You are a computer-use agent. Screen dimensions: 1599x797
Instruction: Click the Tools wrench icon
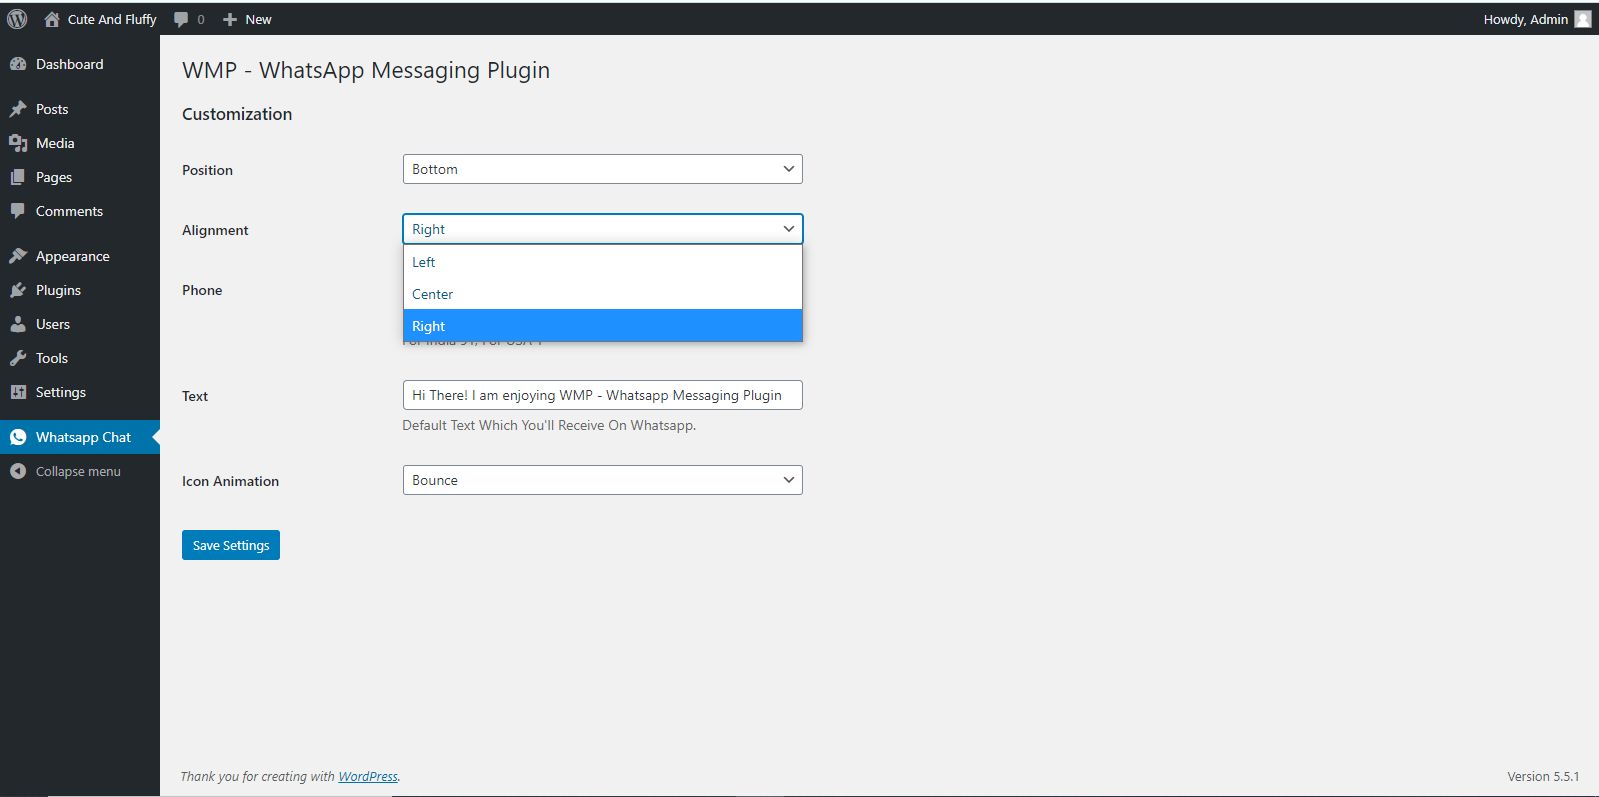(18, 358)
